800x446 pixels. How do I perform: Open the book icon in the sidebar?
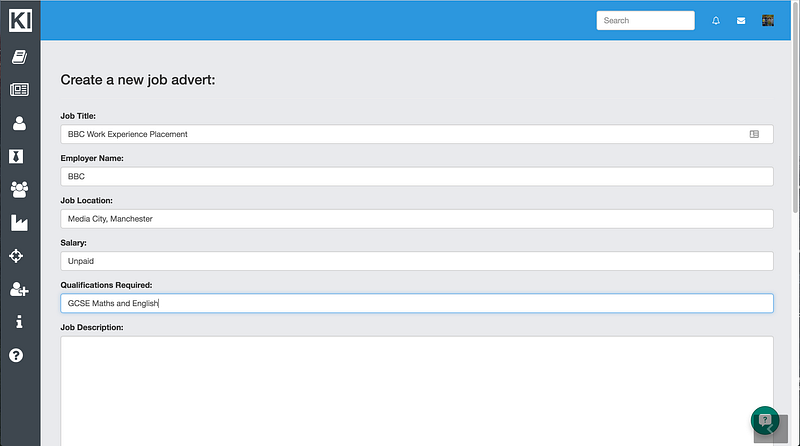[19, 58]
